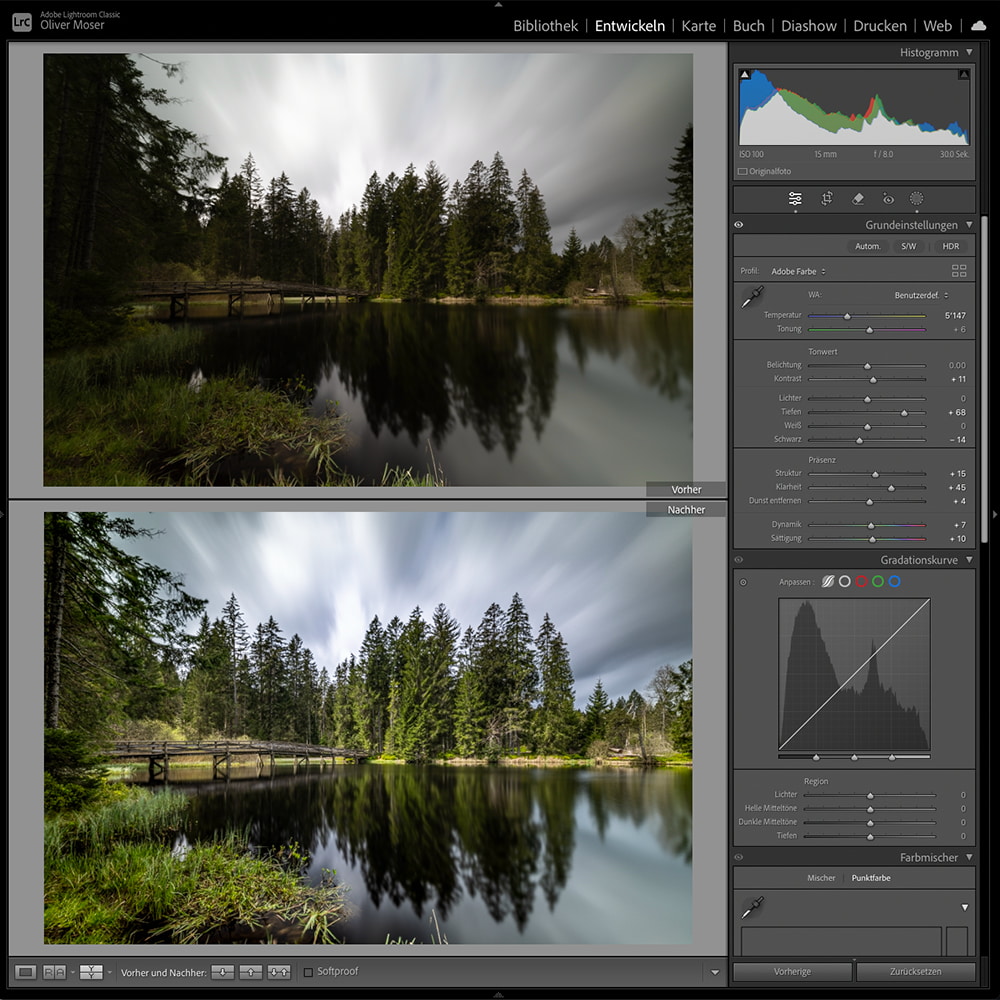
Task: Toggle the Originalfoto checkbox
Action: 742,172
